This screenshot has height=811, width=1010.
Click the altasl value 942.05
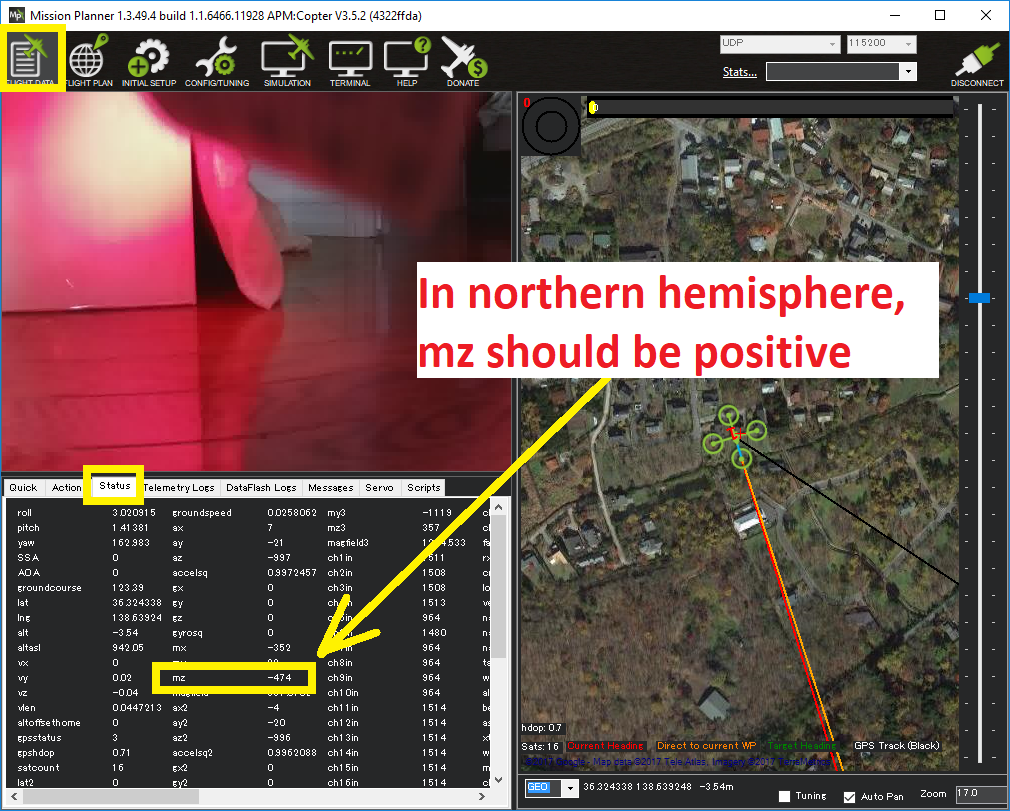click(x=128, y=648)
